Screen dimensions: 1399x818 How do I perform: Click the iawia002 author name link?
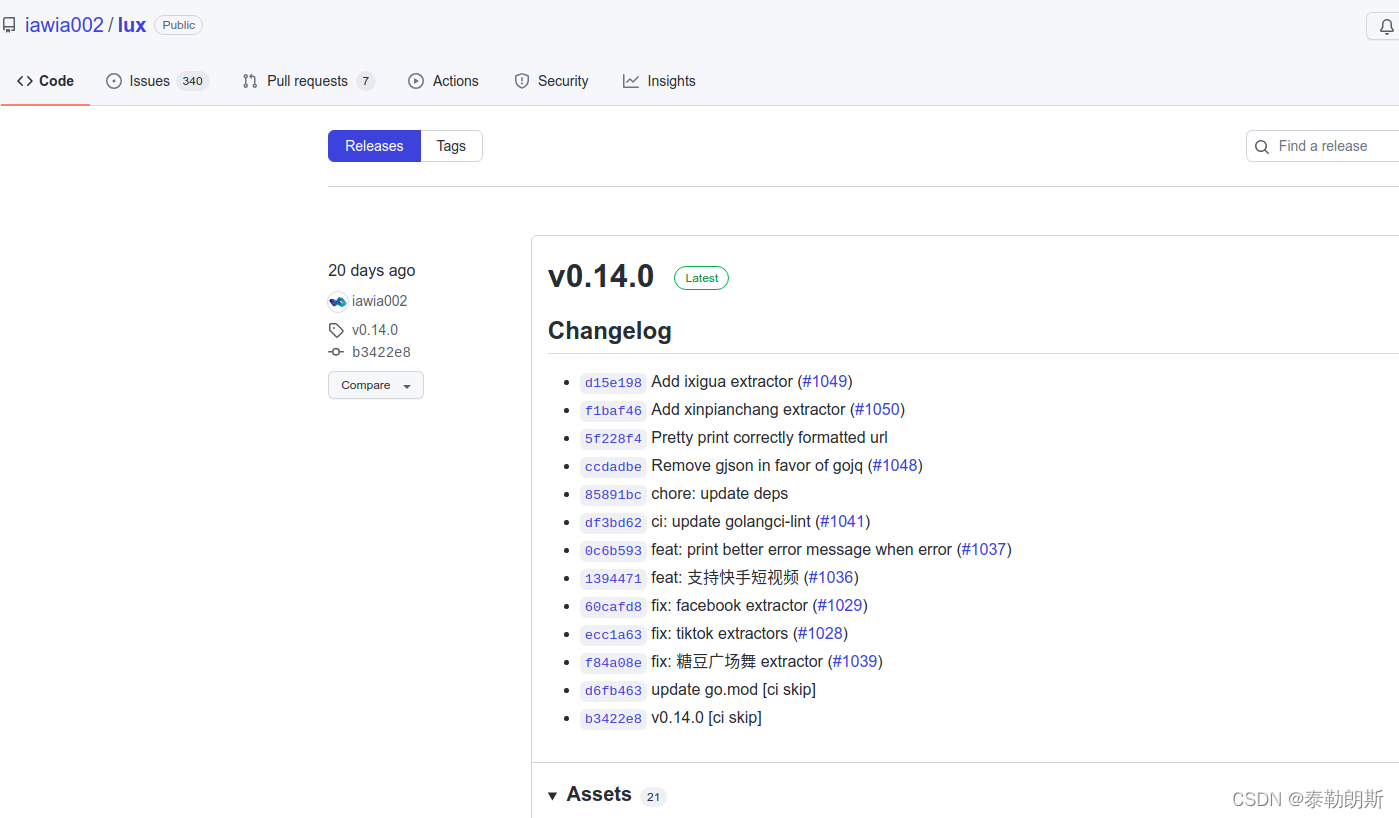pos(380,301)
